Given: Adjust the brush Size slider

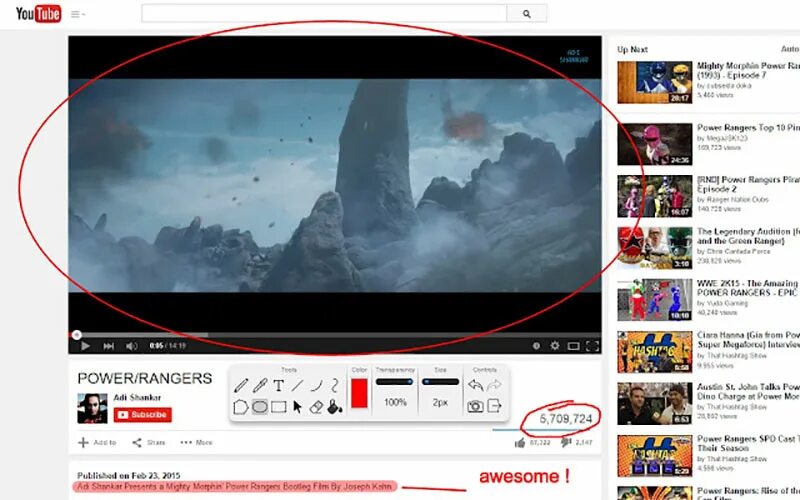Looking at the screenshot, I should [x=440, y=382].
